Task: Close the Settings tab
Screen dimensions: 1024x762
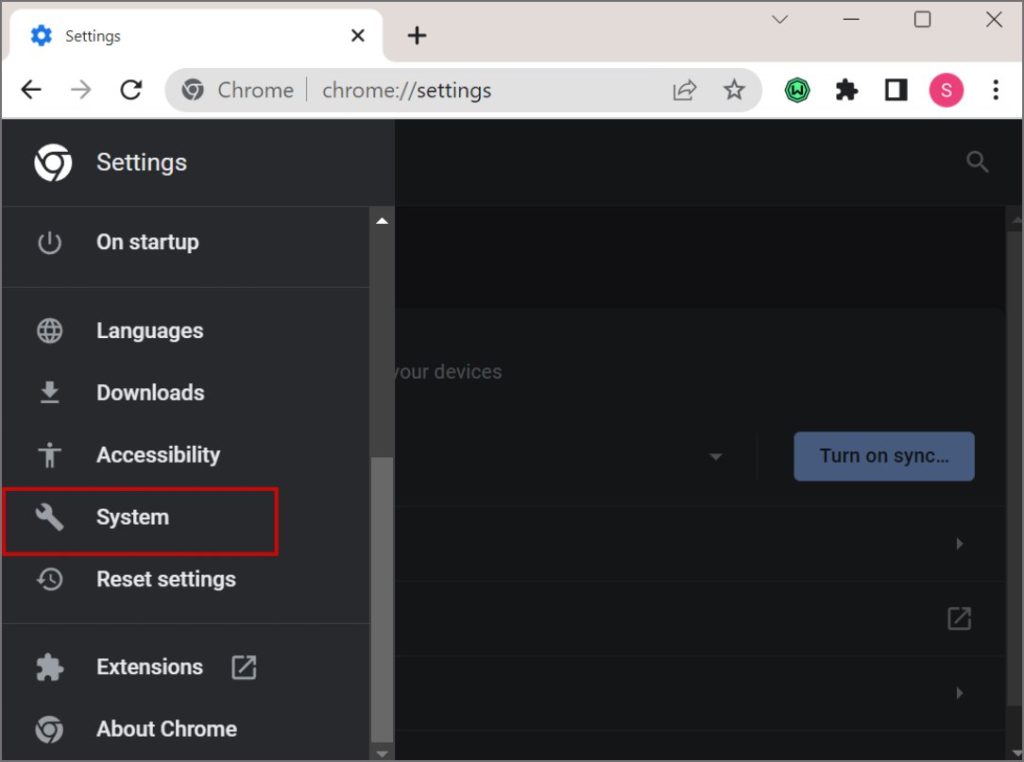Action: coord(358,35)
